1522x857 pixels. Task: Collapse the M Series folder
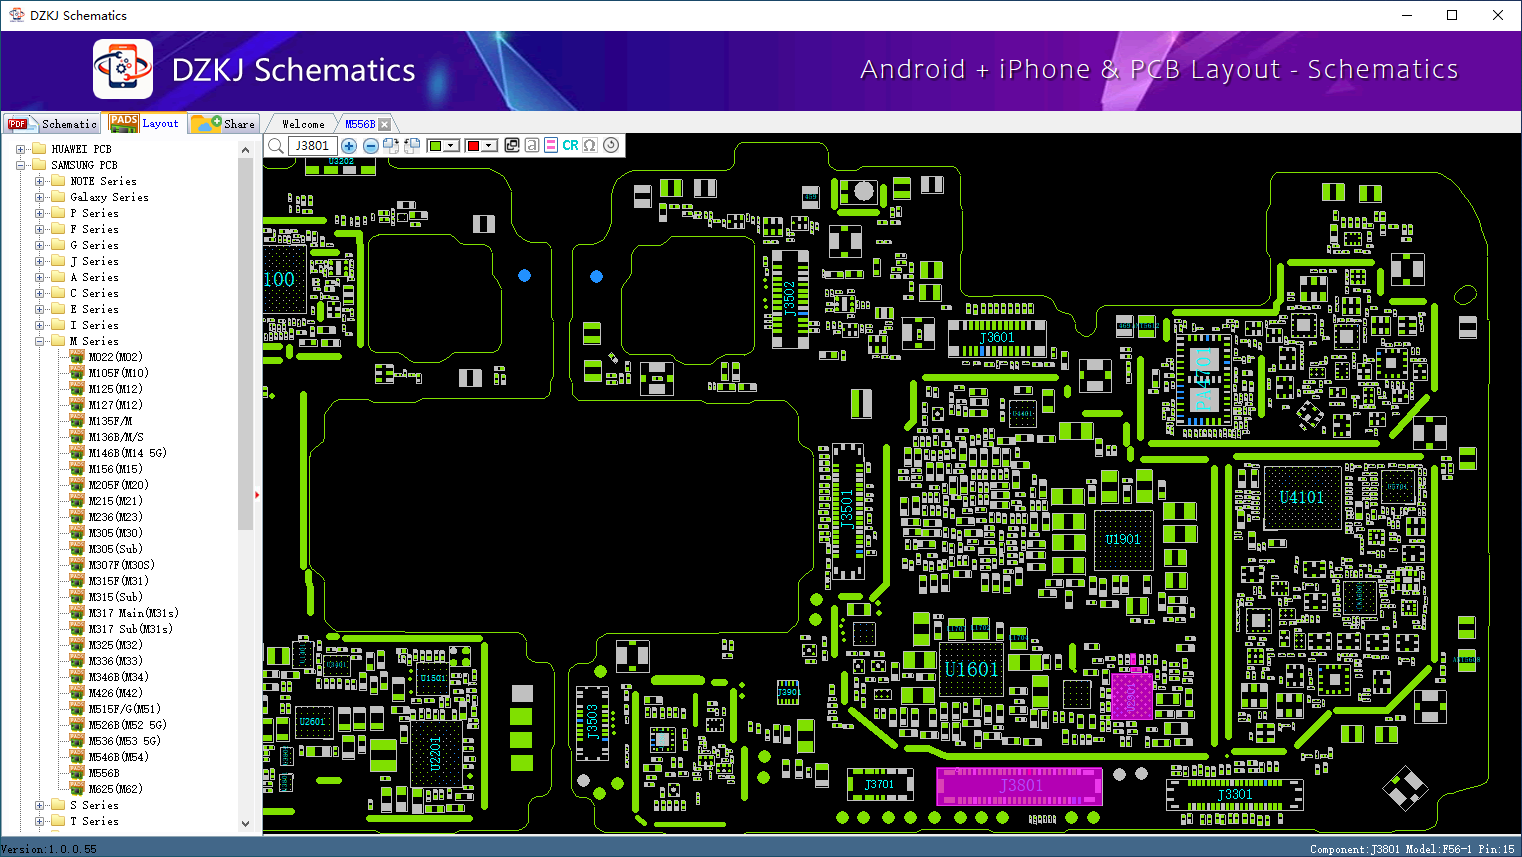point(40,341)
